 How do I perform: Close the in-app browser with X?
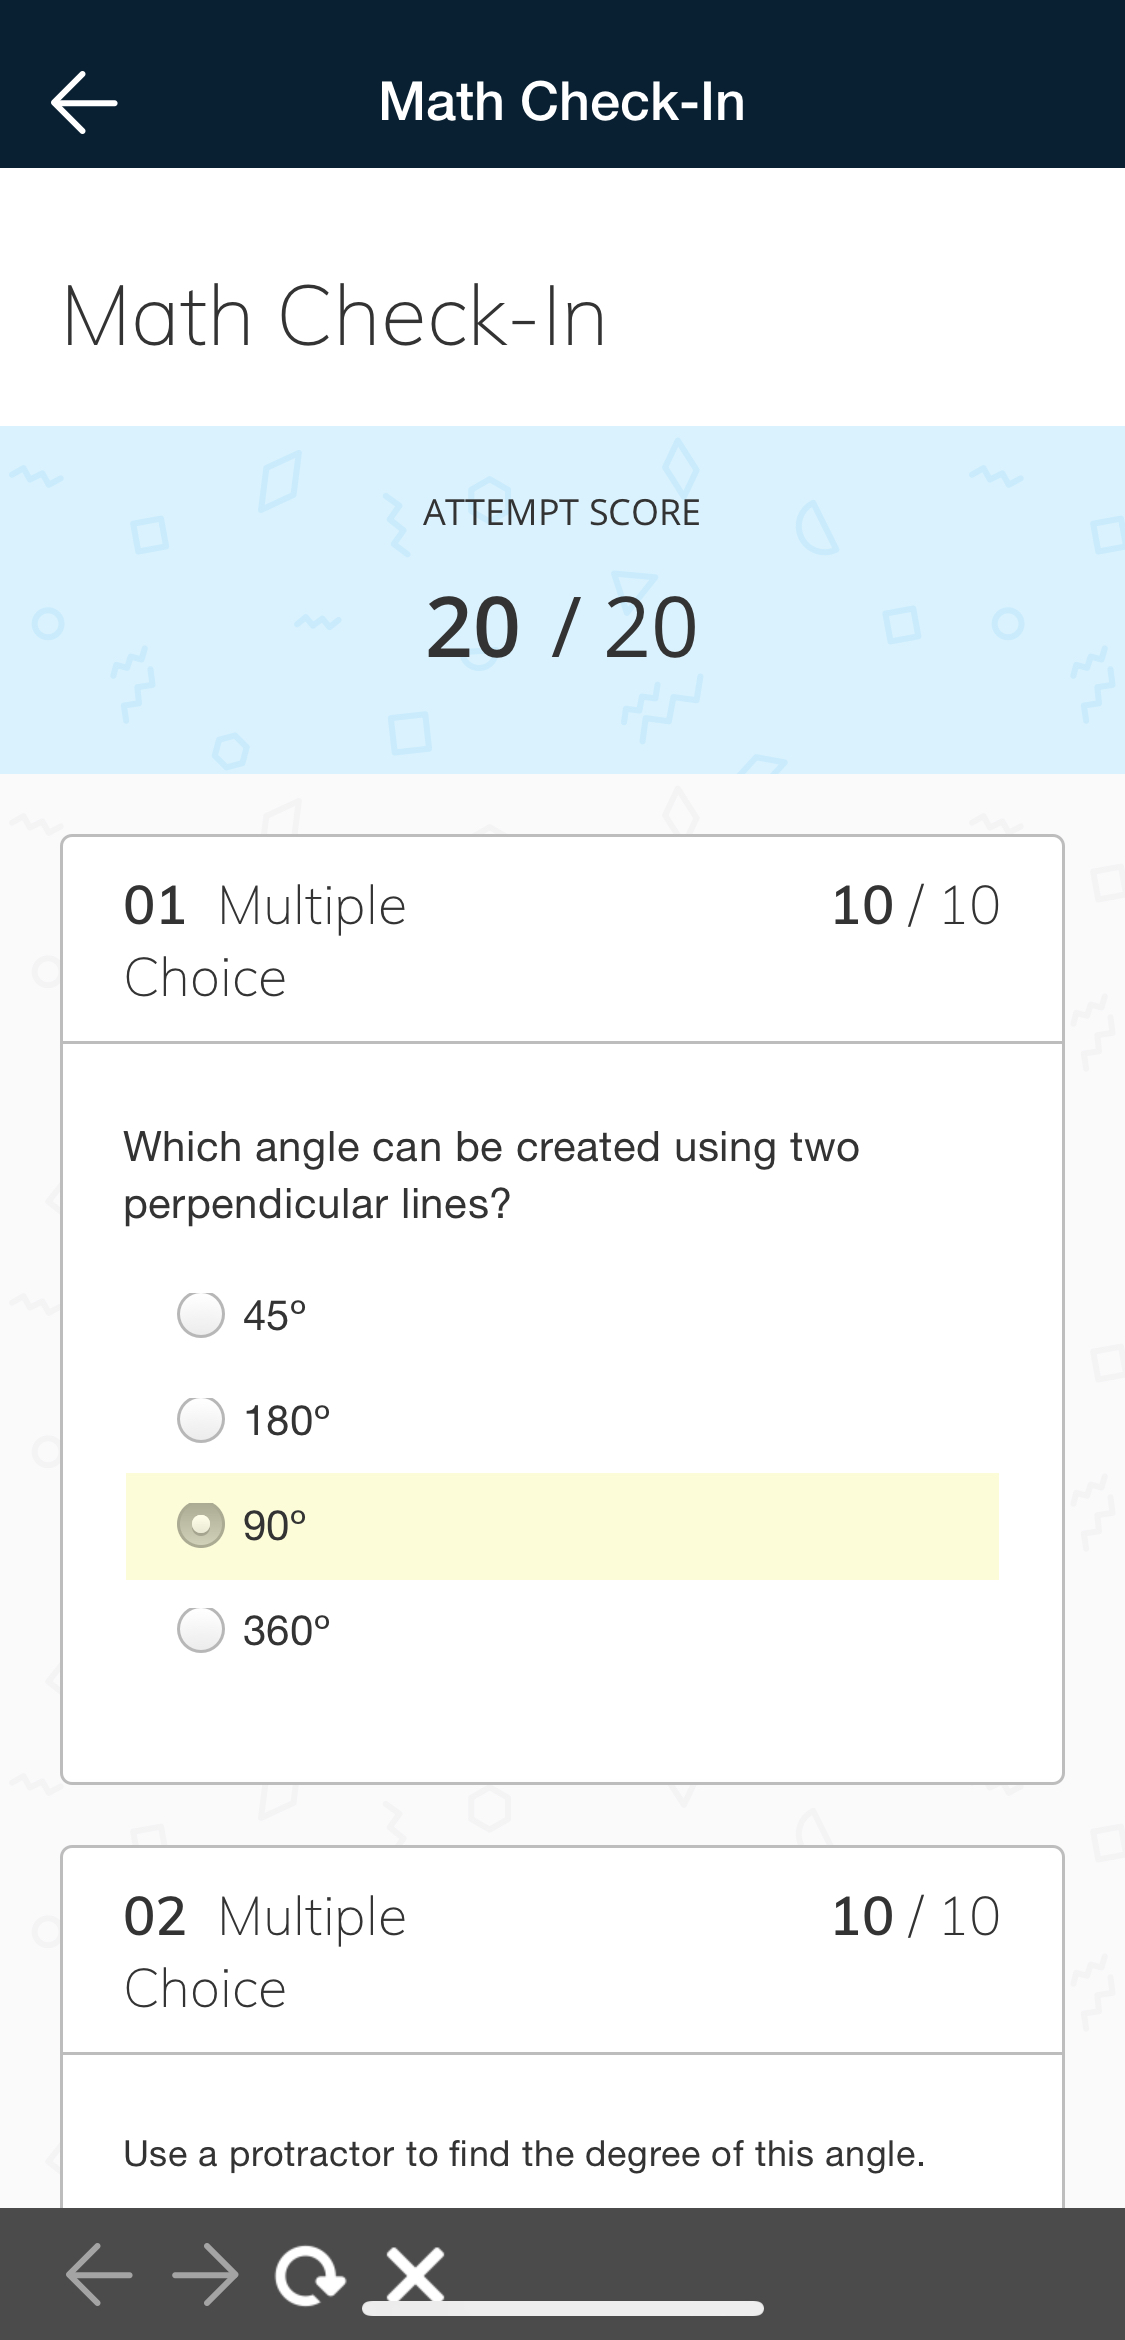[x=415, y=2274]
